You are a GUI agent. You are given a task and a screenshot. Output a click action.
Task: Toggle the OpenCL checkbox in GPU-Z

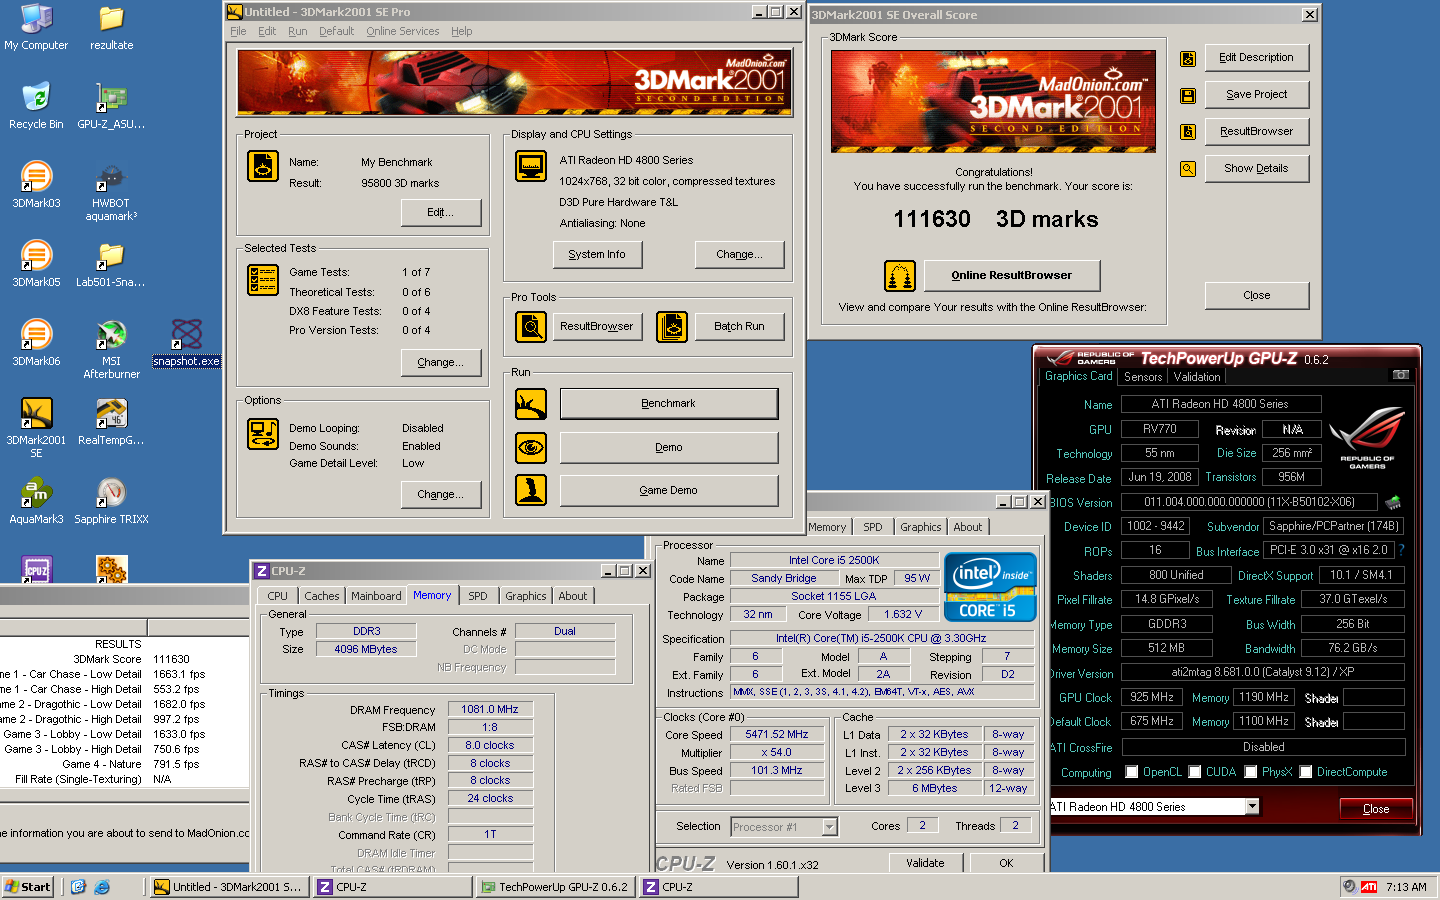(1131, 772)
